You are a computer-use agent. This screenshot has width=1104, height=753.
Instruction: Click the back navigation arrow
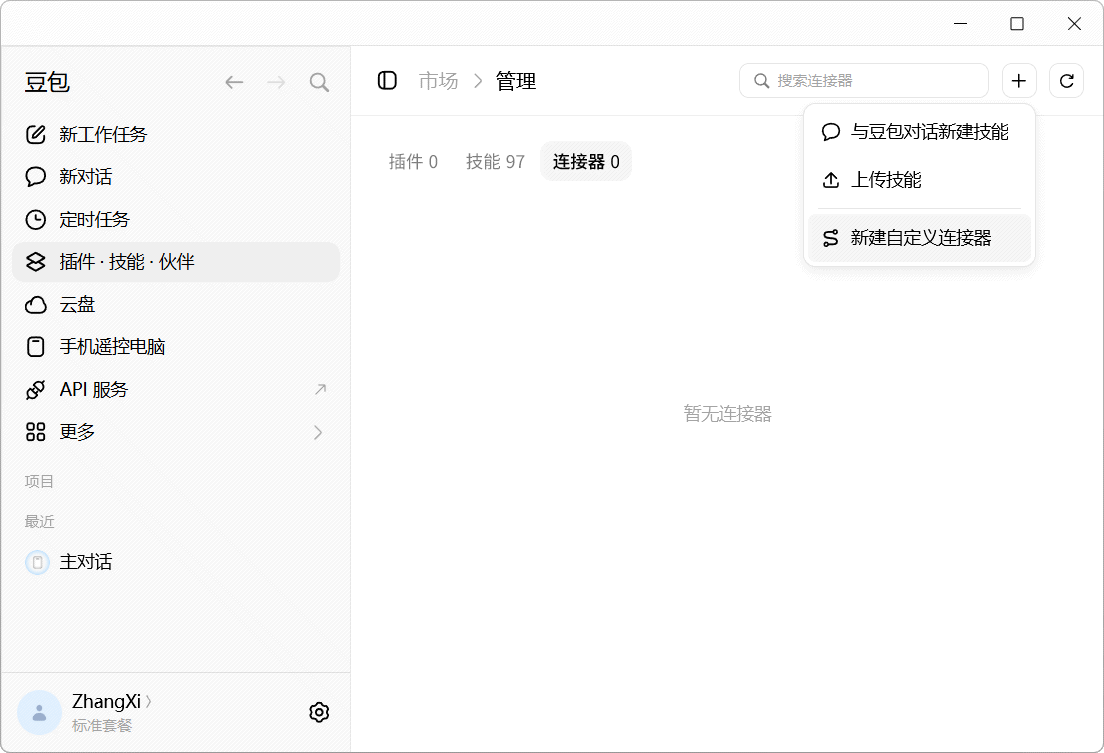(x=234, y=82)
